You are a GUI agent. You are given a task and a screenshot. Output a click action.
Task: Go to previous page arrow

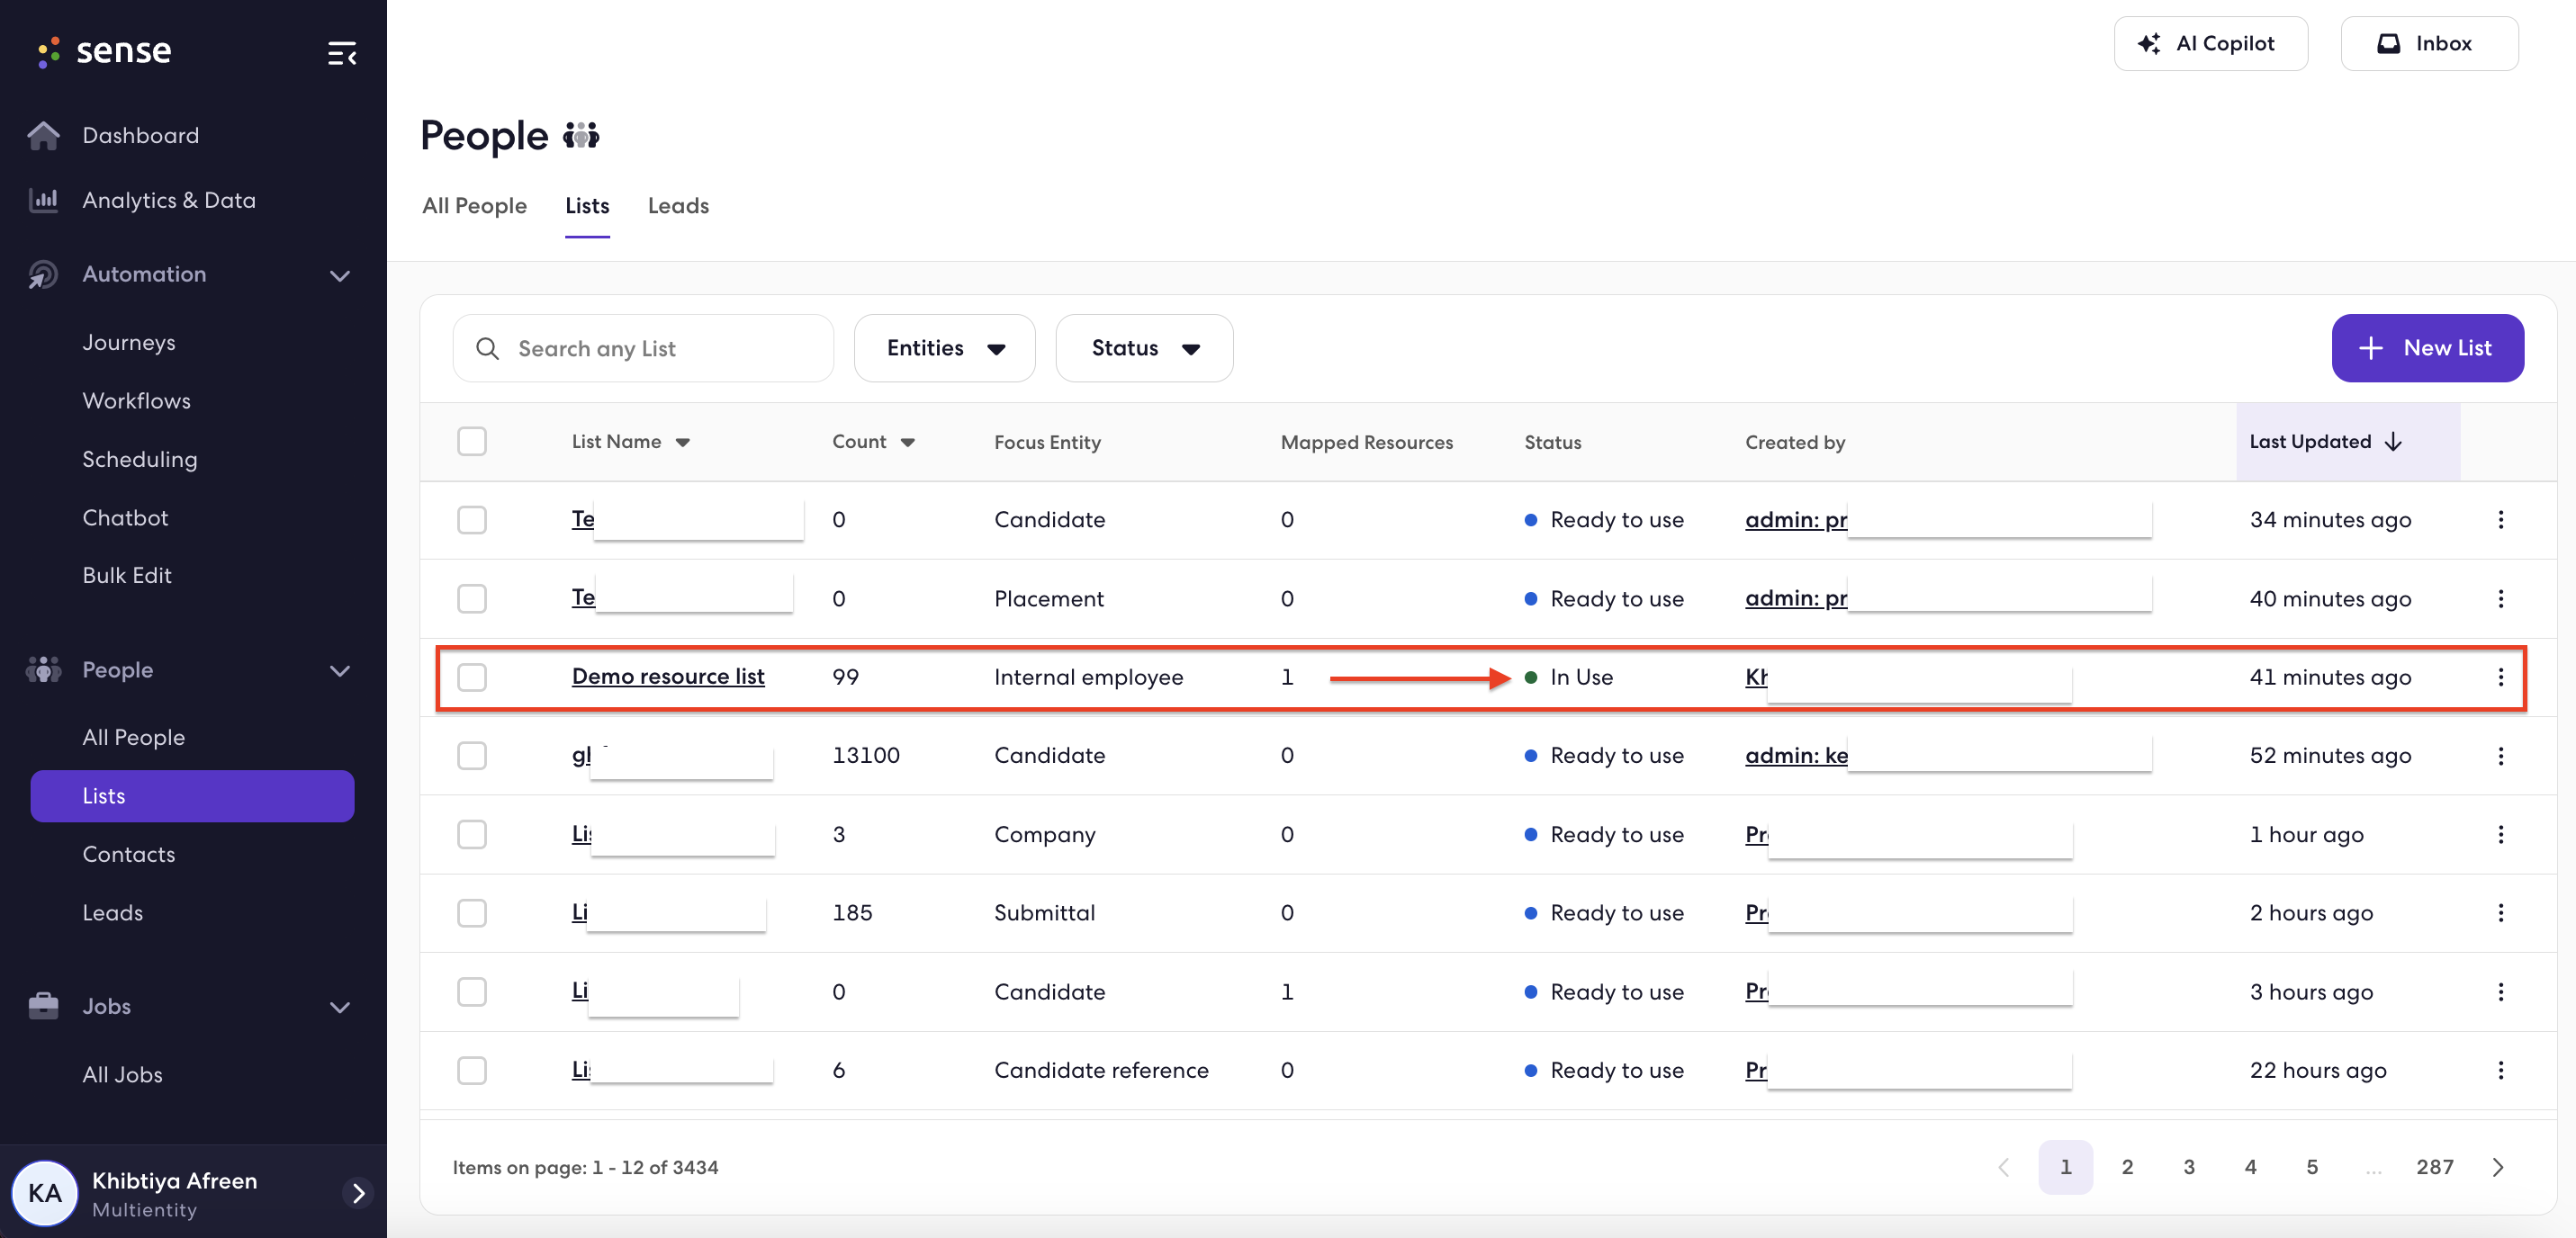pos(2004,1167)
